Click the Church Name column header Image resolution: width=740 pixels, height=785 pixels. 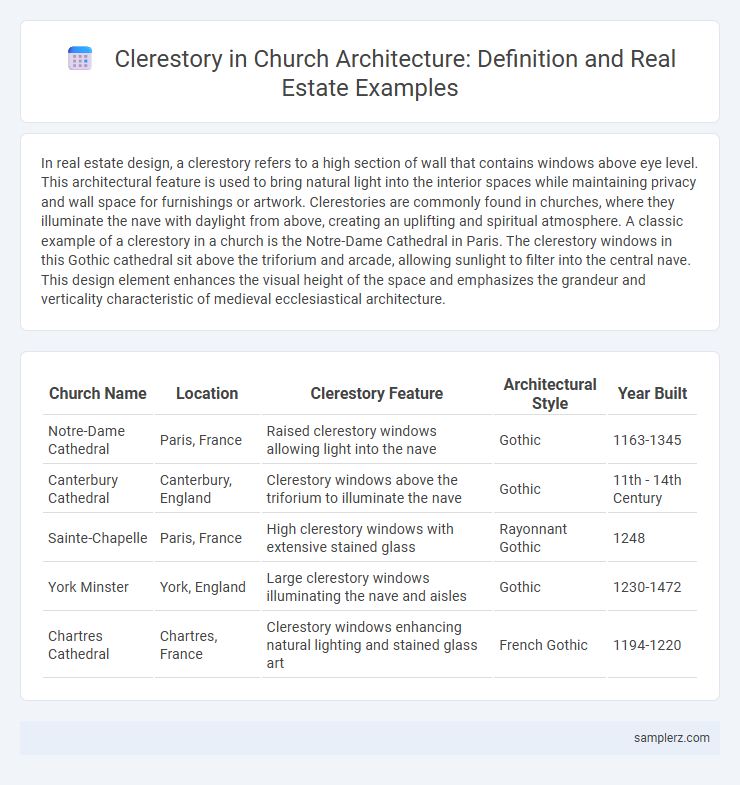click(x=98, y=394)
